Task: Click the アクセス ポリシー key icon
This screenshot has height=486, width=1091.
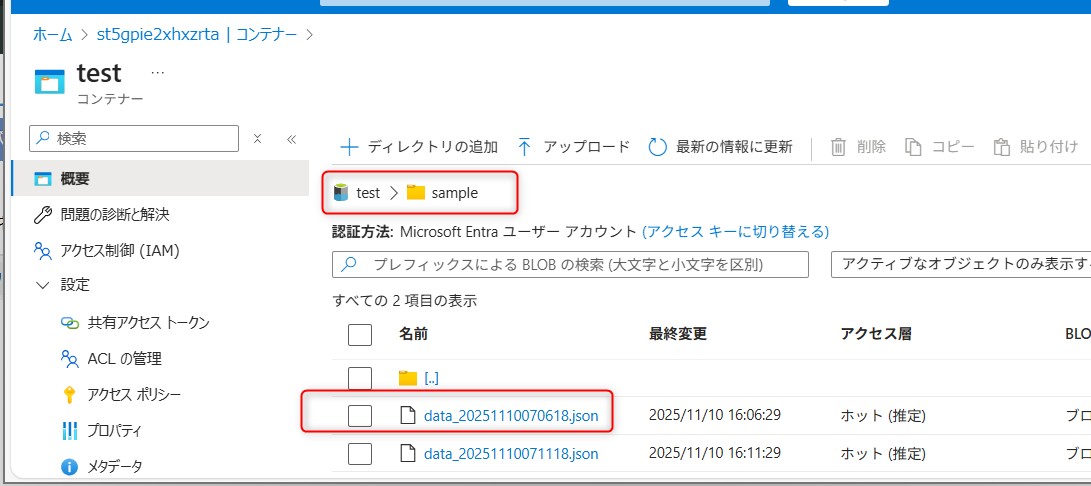Action: [x=69, y=395]
